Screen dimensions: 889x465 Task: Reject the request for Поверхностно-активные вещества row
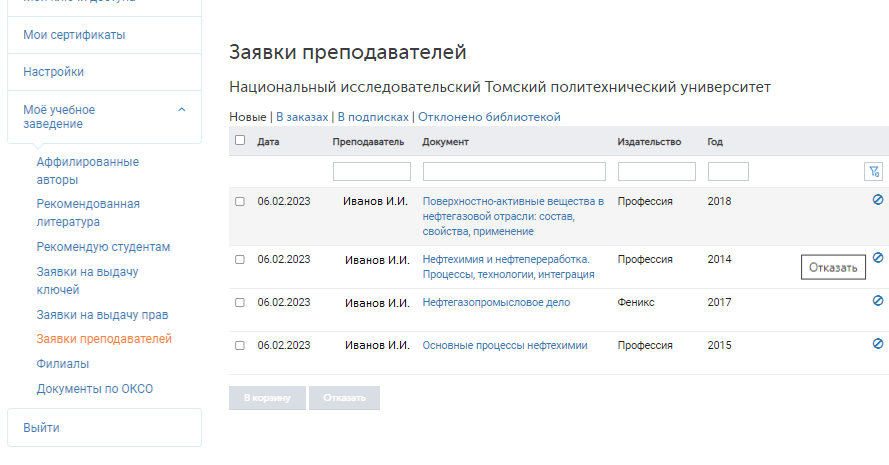coord(878,200)
